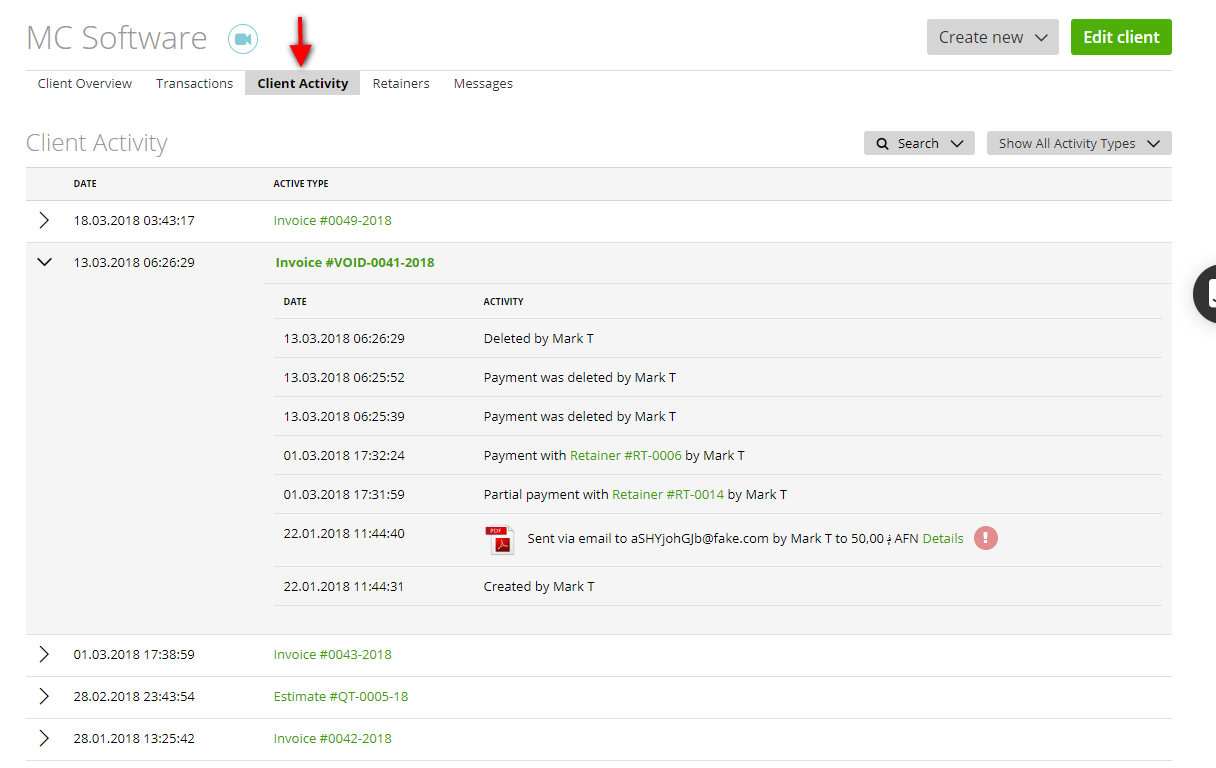Click the red exclamation warning icon

tap(986, 538)
